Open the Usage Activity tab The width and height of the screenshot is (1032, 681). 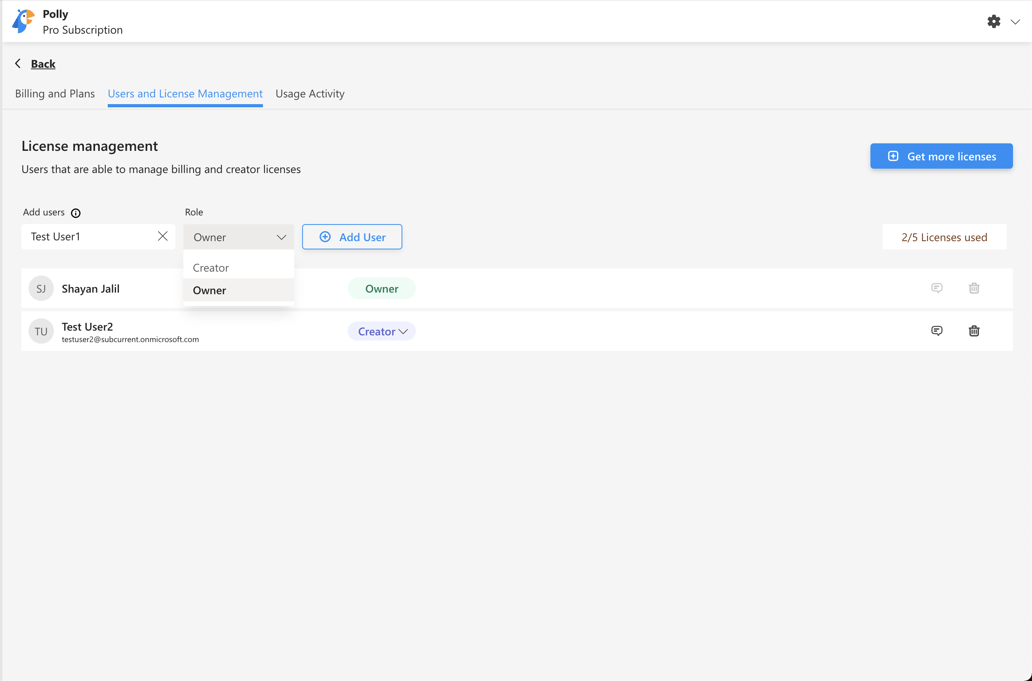pos(310,93)
